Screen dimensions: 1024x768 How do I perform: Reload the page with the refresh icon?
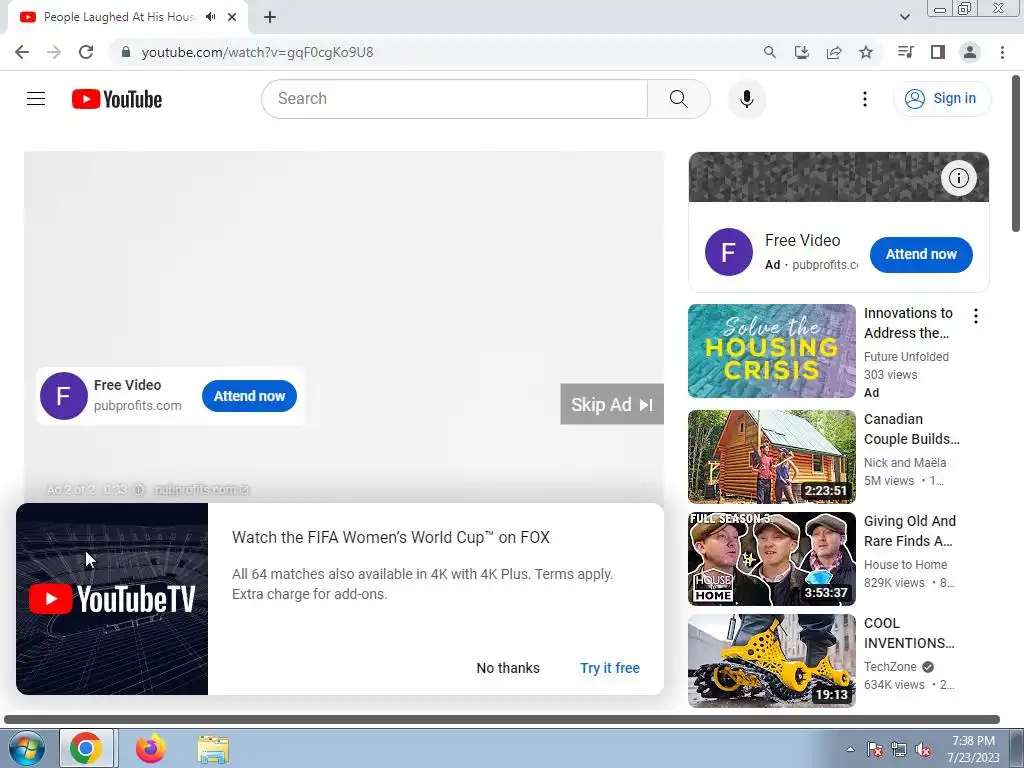(x=86, y=52)
